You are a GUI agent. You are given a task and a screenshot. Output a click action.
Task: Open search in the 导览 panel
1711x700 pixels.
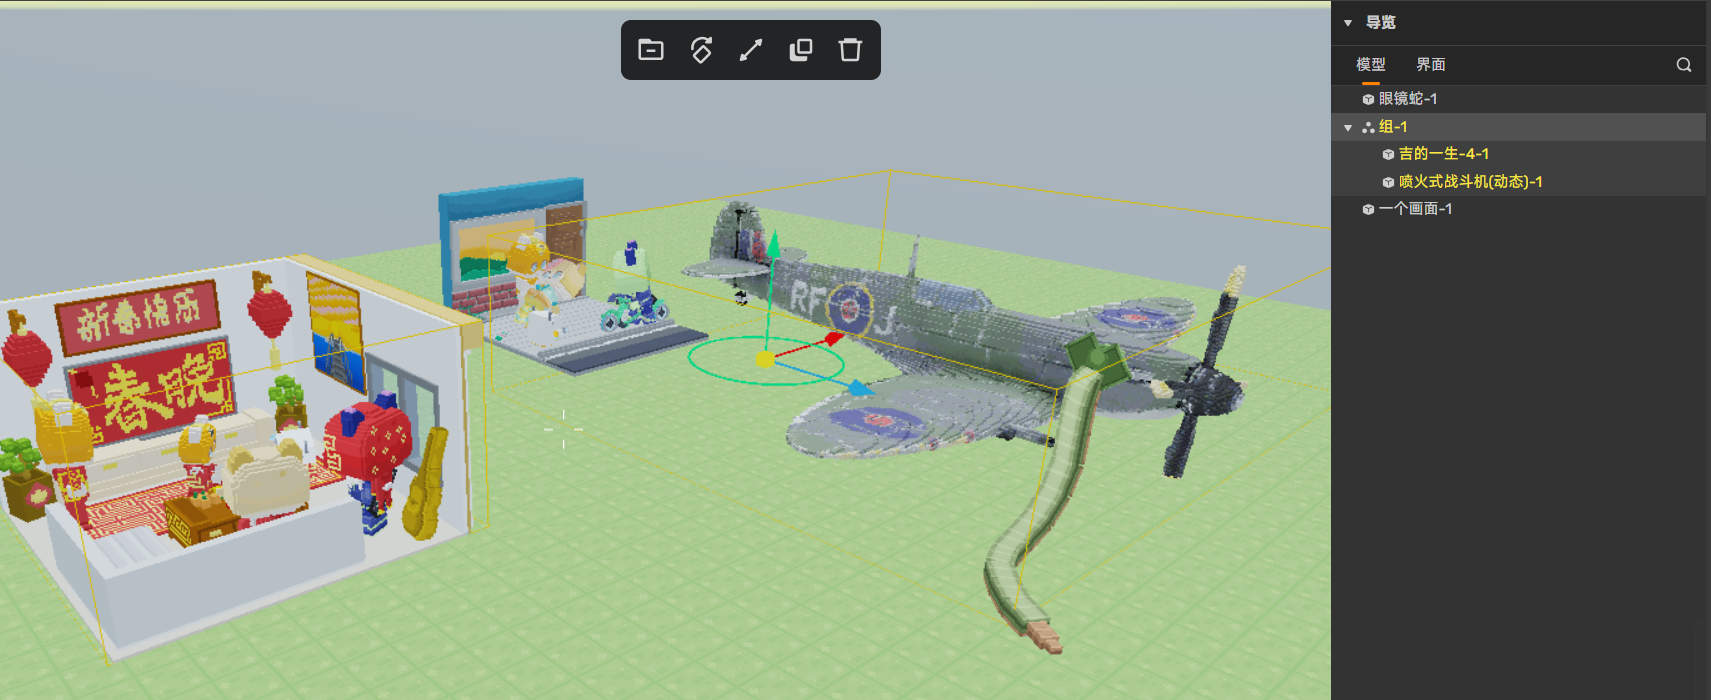coord(1684,65)
